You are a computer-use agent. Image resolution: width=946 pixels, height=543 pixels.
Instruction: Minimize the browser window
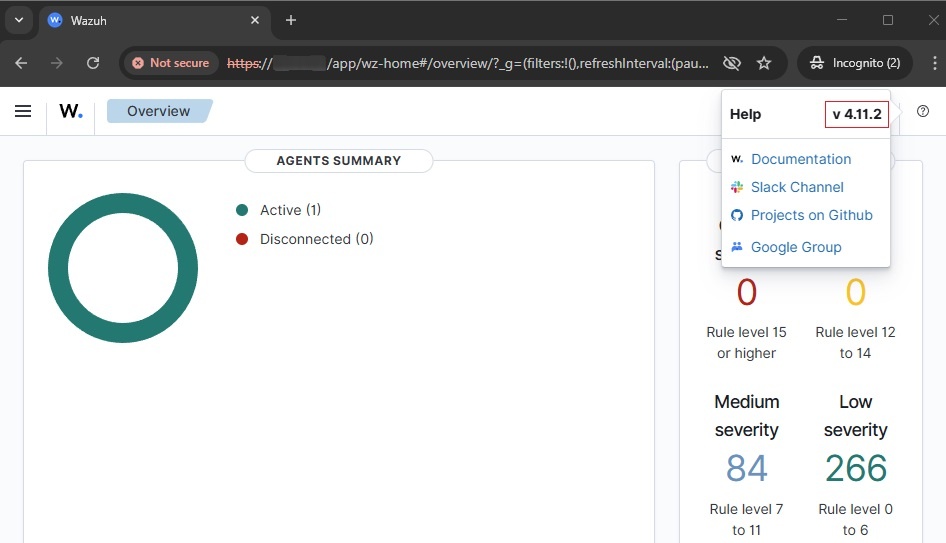(842, 20)
